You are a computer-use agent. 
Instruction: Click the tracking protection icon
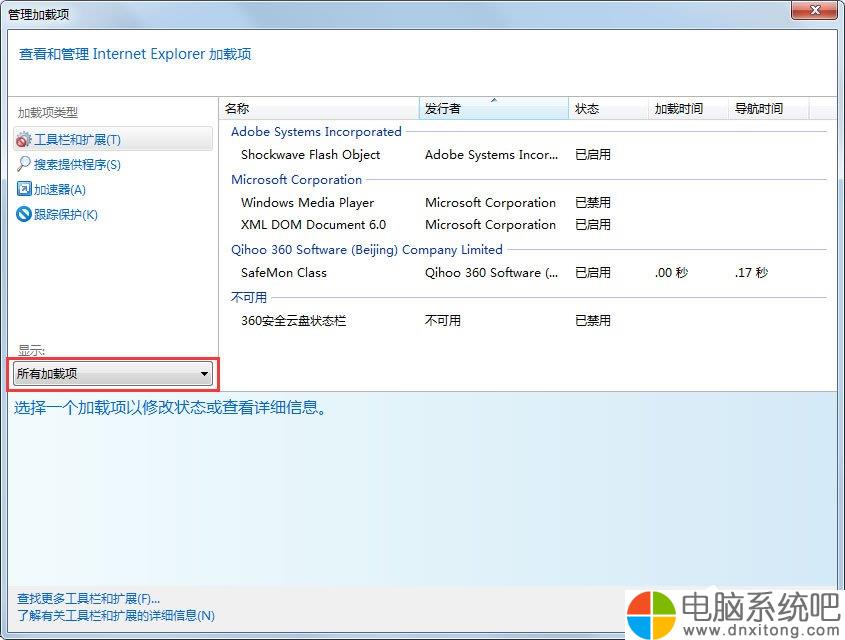[x=24, y=214]
